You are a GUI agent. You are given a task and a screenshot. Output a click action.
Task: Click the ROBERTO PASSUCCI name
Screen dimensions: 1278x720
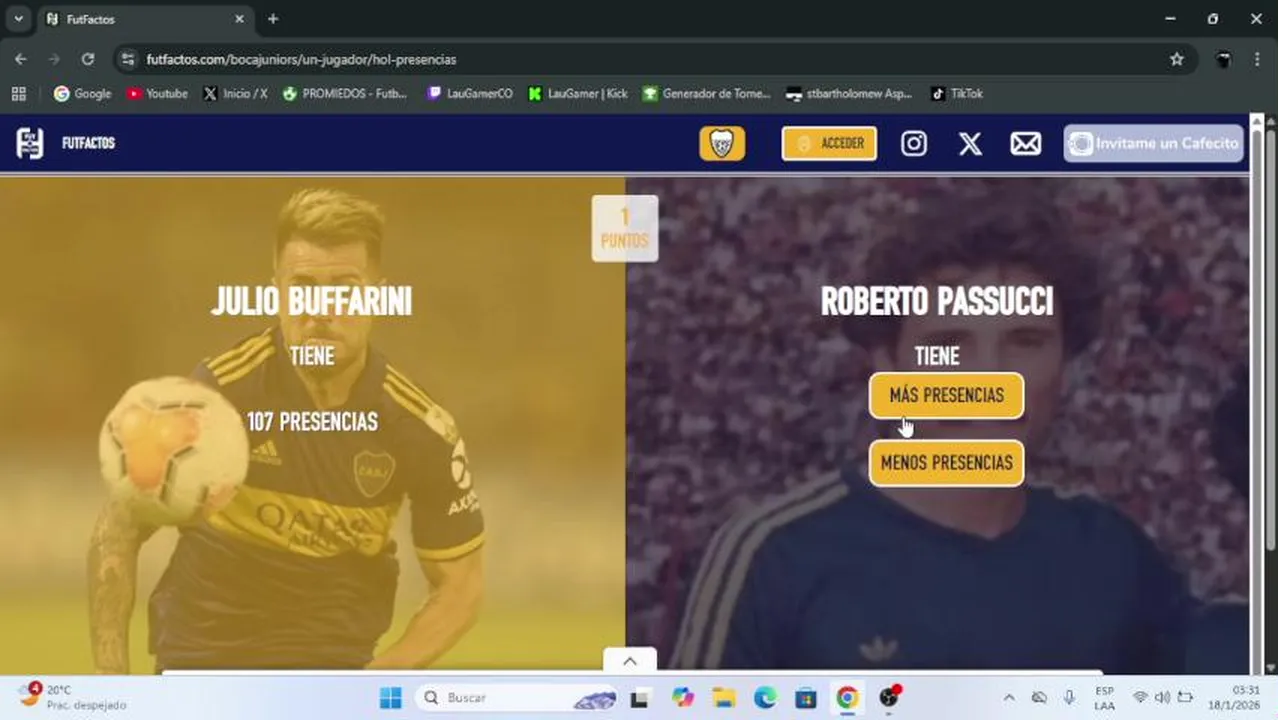click(x=937, y=301)
